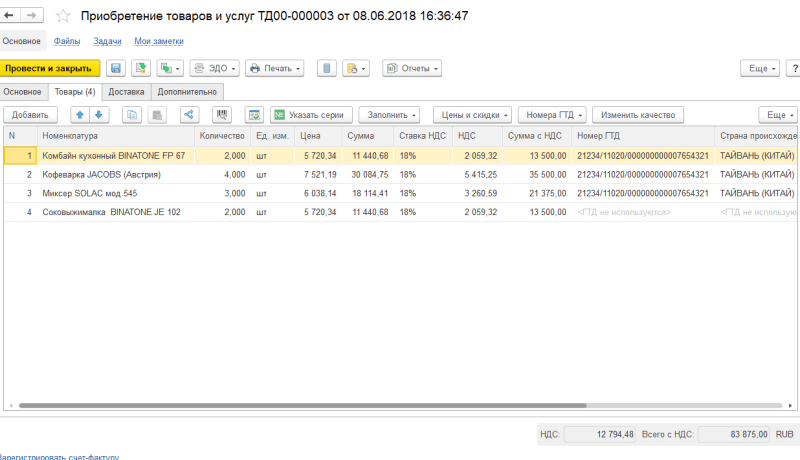Switch to the Доставка tab

(x=126, y=92)
